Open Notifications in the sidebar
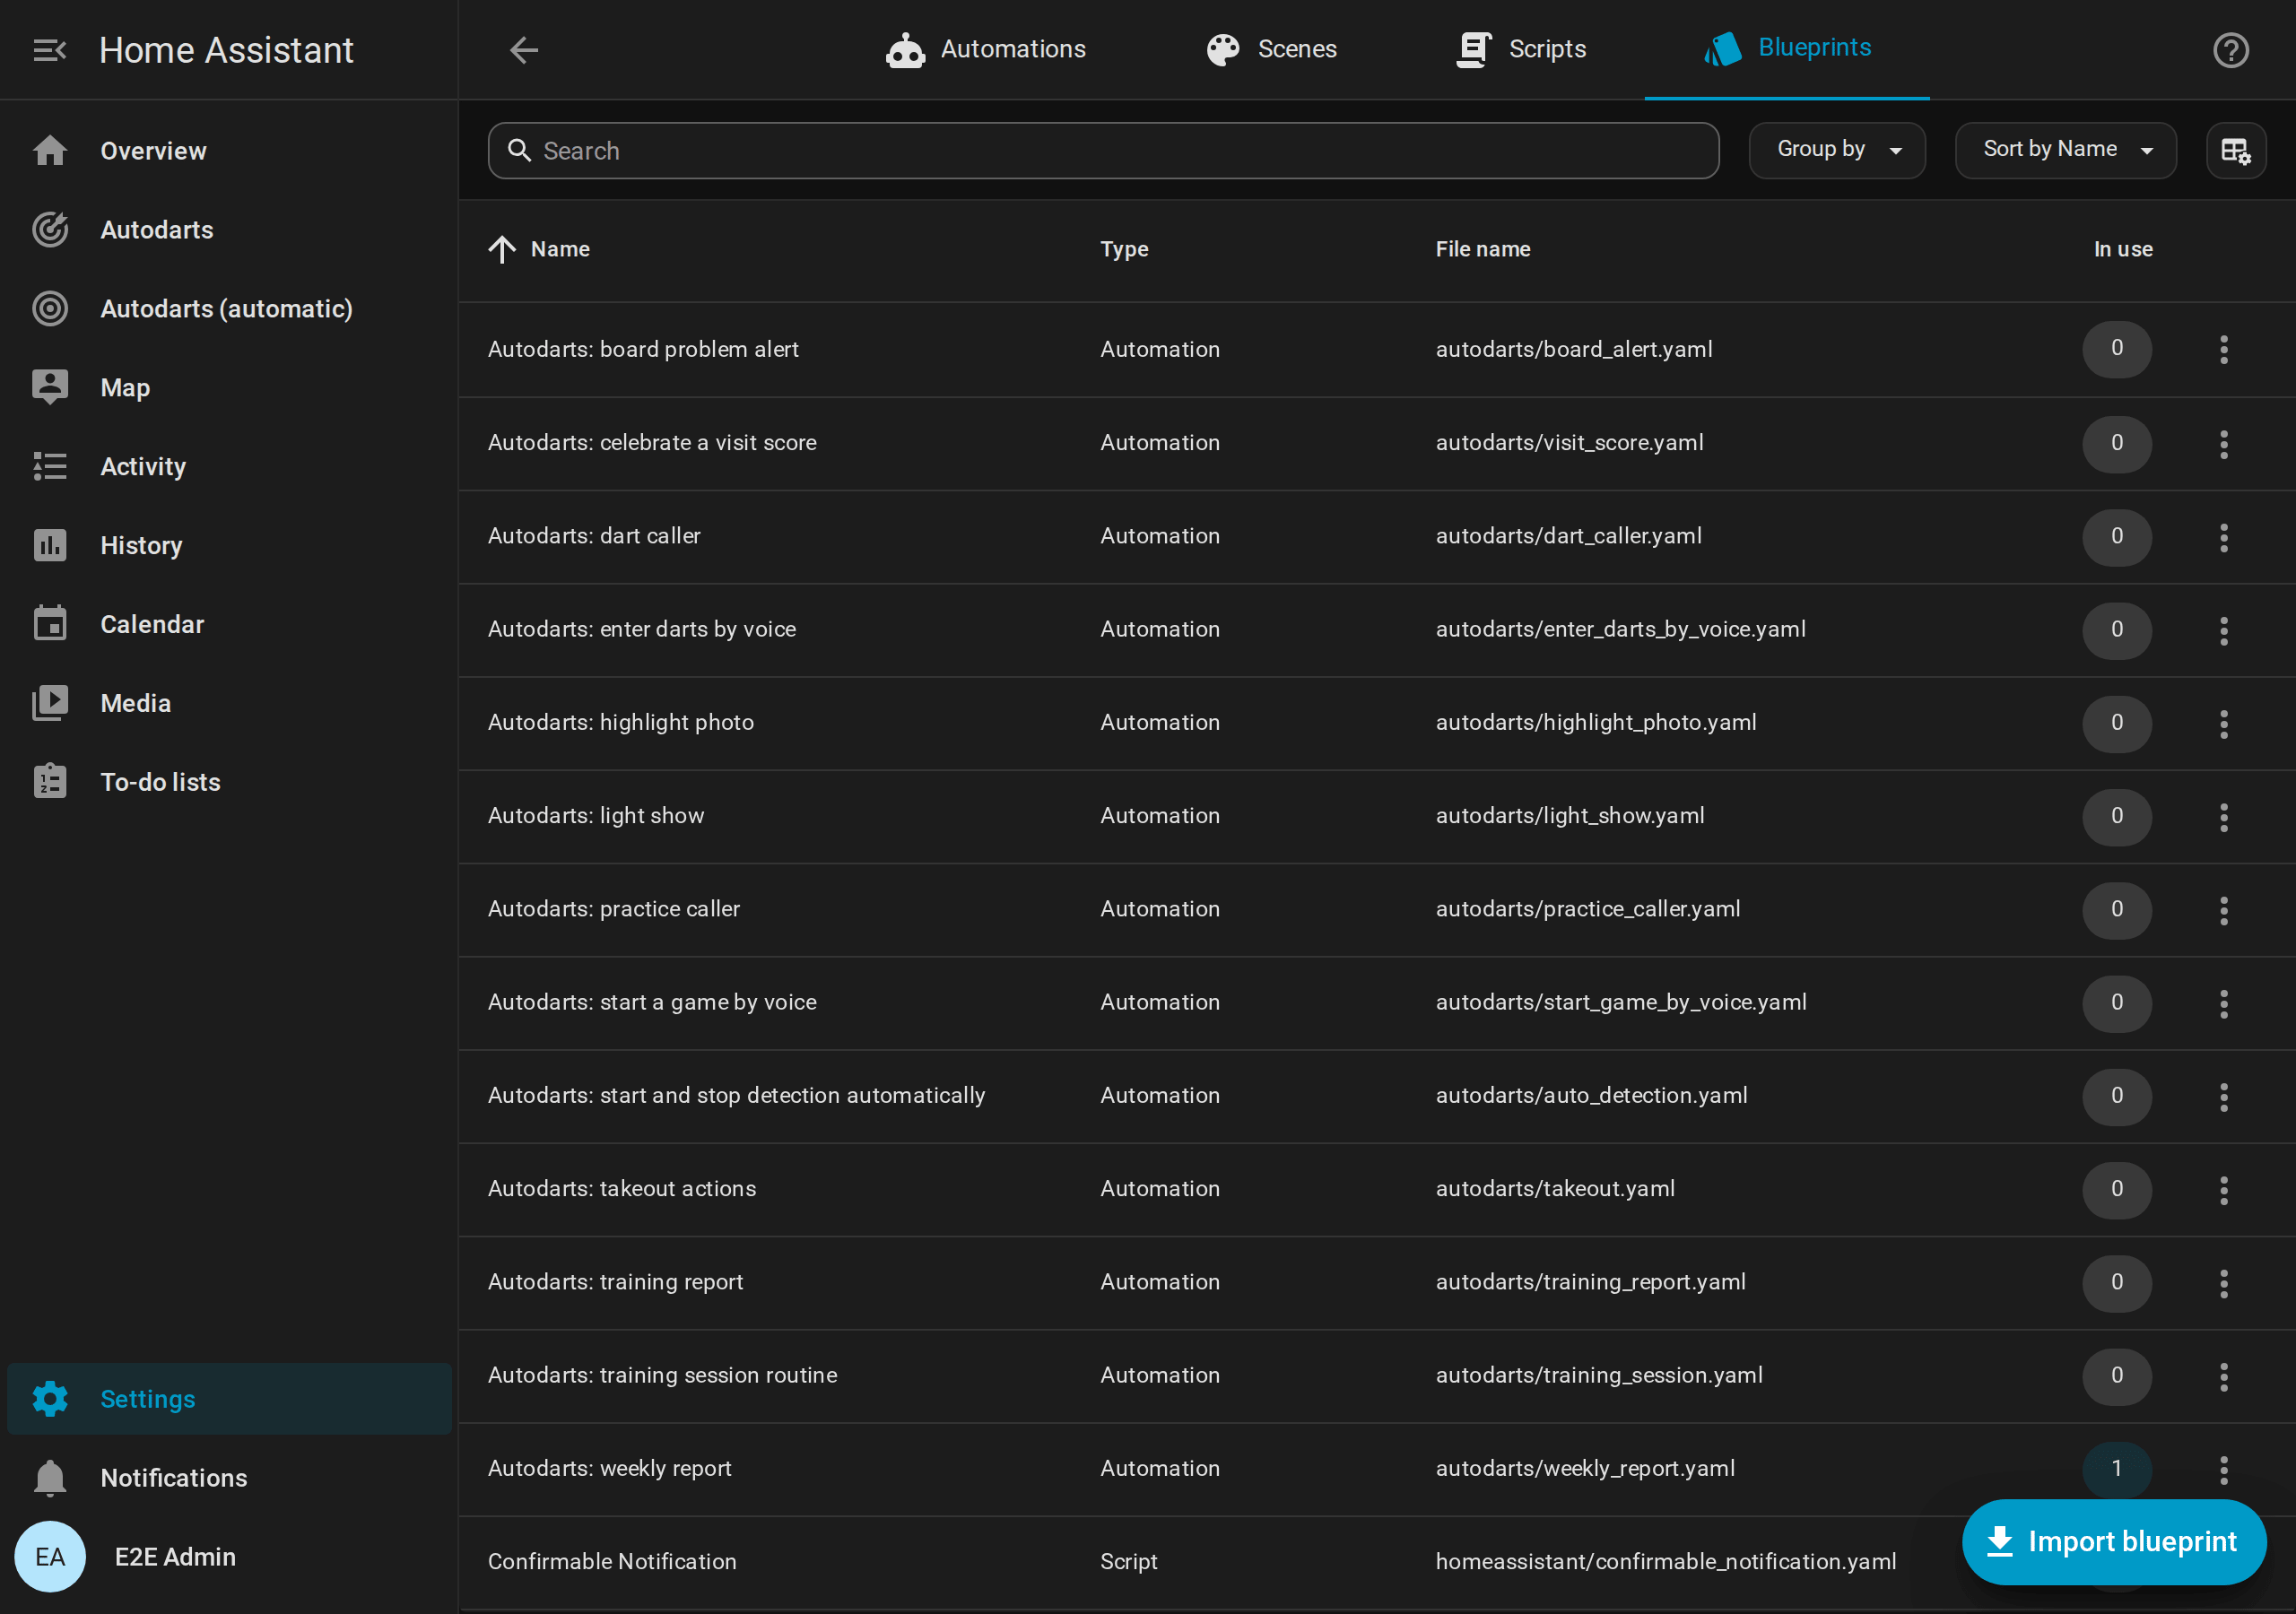Screen dimensions: 2296x1614 point(229,1478)
